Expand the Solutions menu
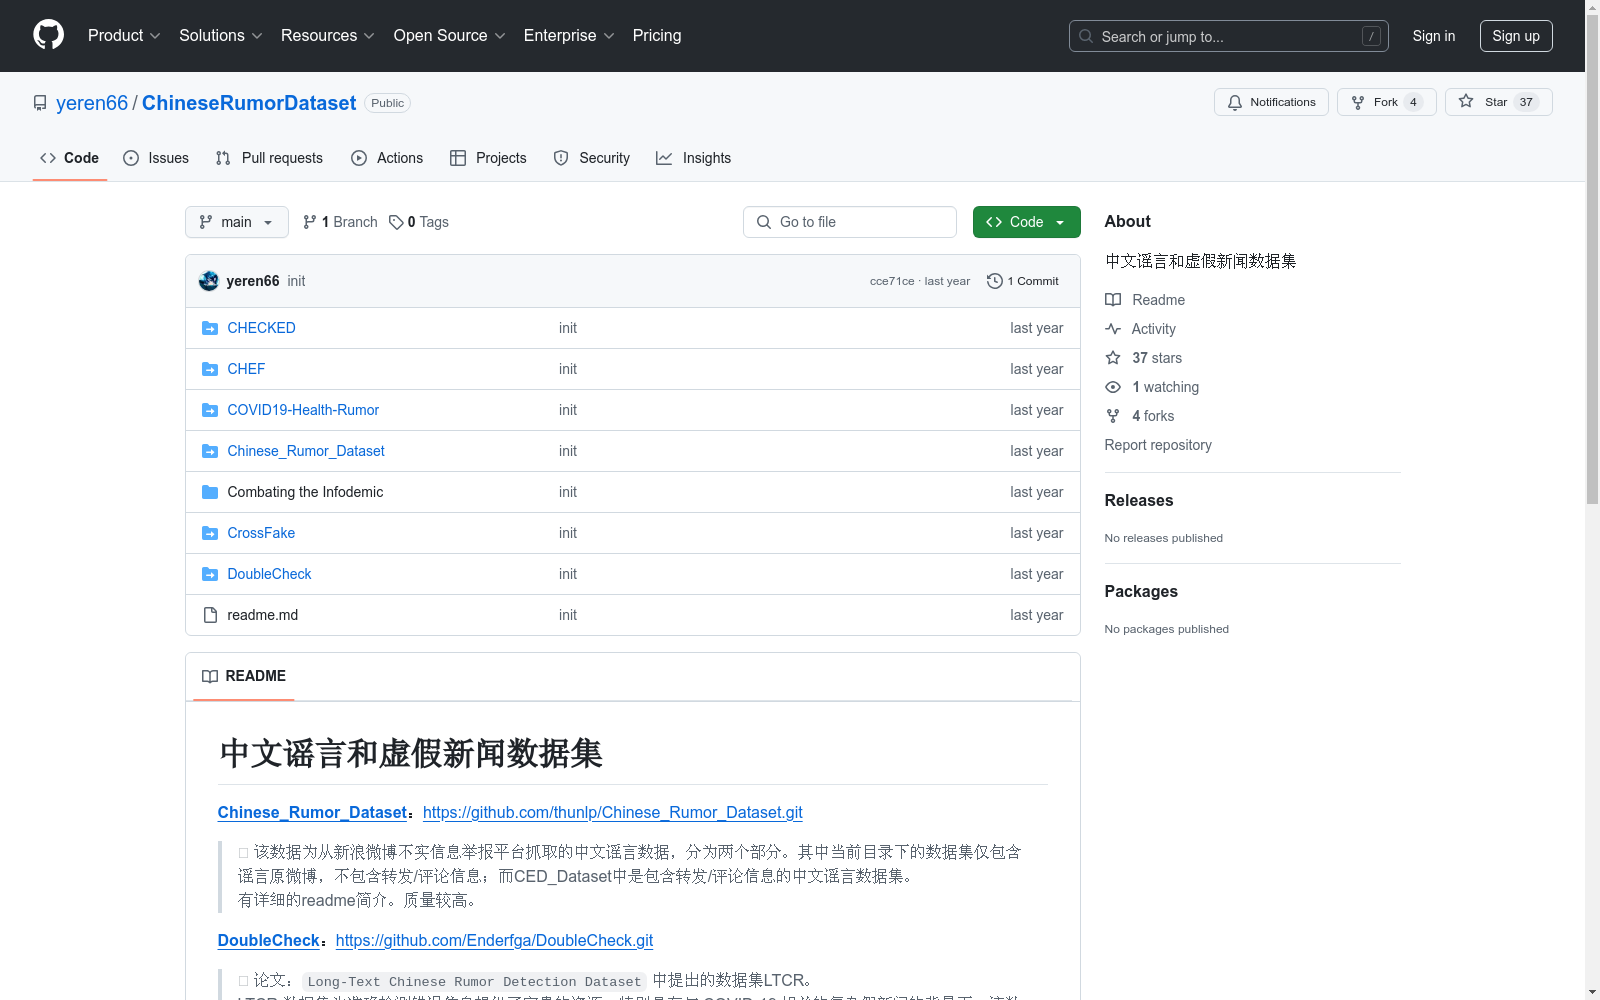 pyautogui.click(x=220, y=36)
